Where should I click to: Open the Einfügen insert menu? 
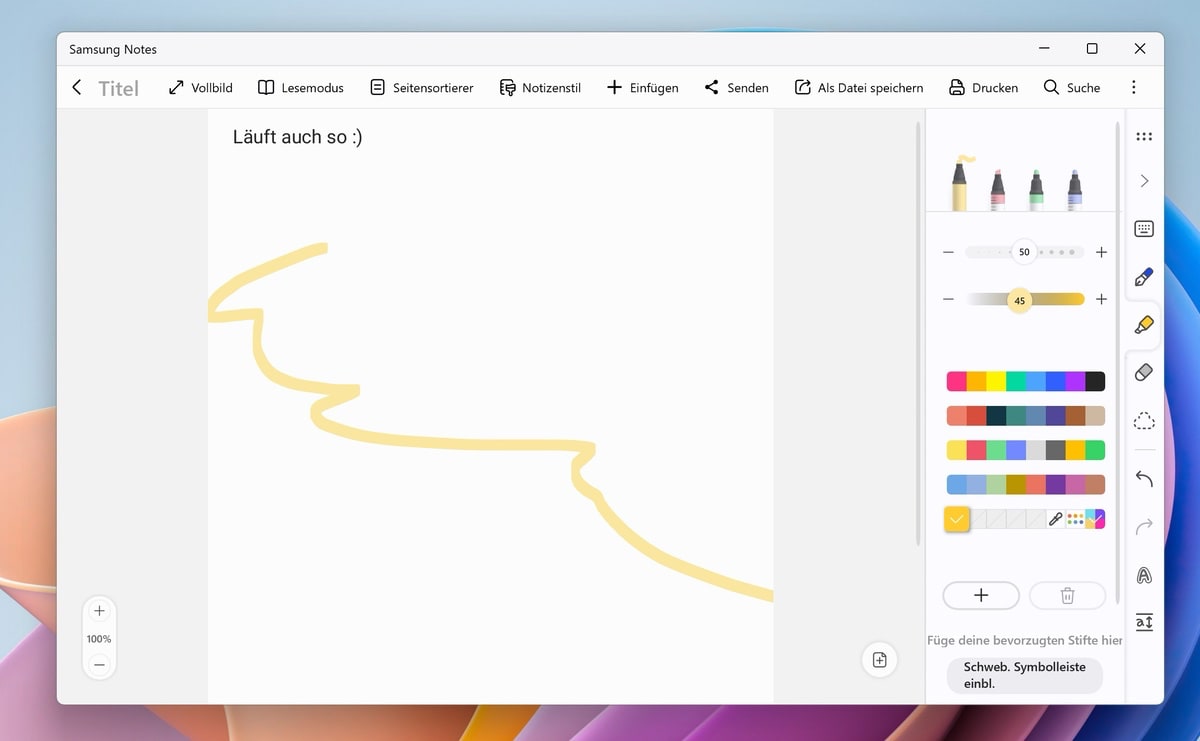click(x=642, y=88)
